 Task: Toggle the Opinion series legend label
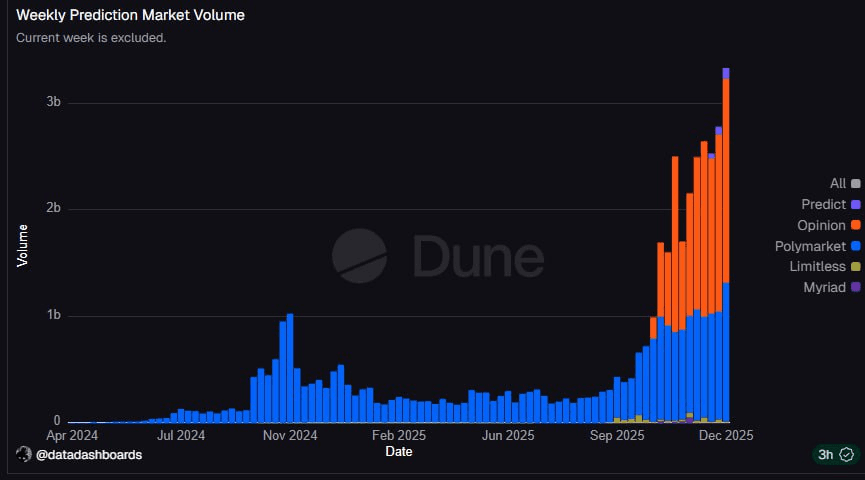[x=821, y=225]
